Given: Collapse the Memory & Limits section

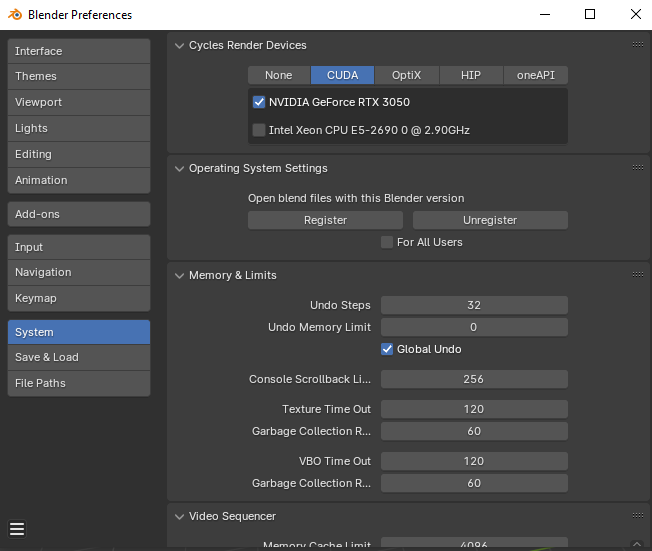Looking at the screenshot, I should 180,275.
